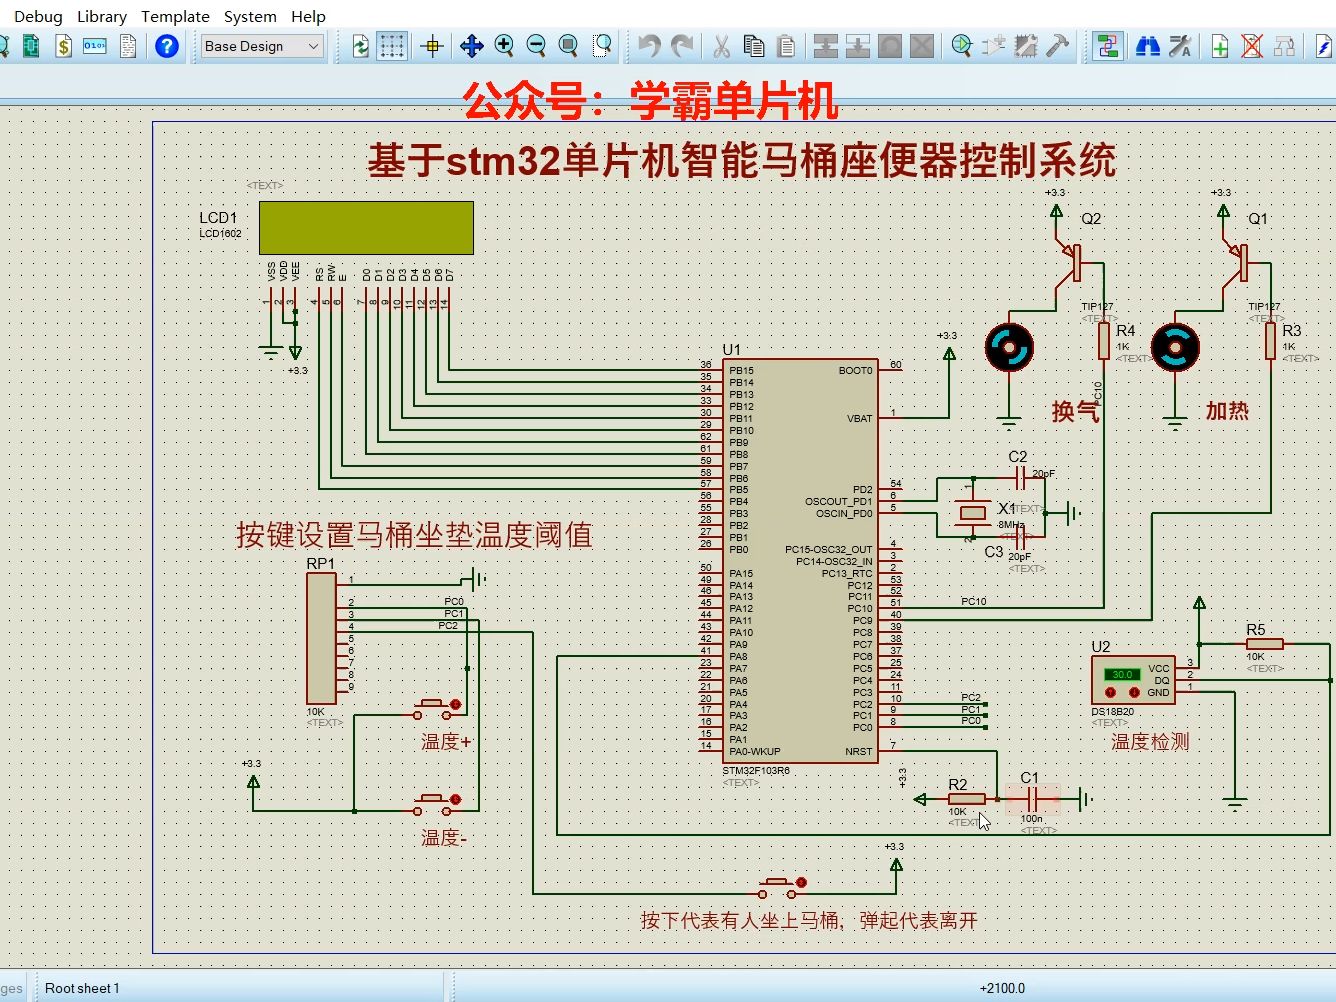
Task: Click the zoom out magnifier
Action: pyautogui.click(x=536, y=46)
